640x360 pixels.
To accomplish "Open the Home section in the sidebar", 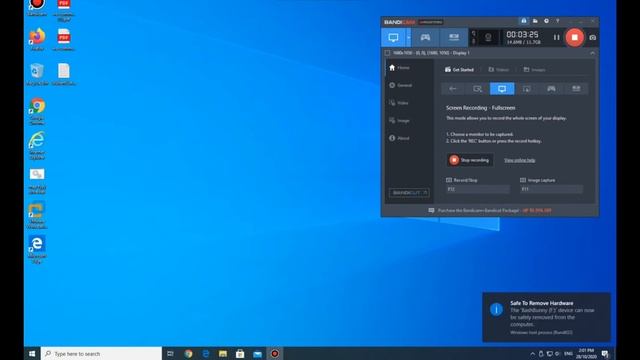I will point(399,68).
